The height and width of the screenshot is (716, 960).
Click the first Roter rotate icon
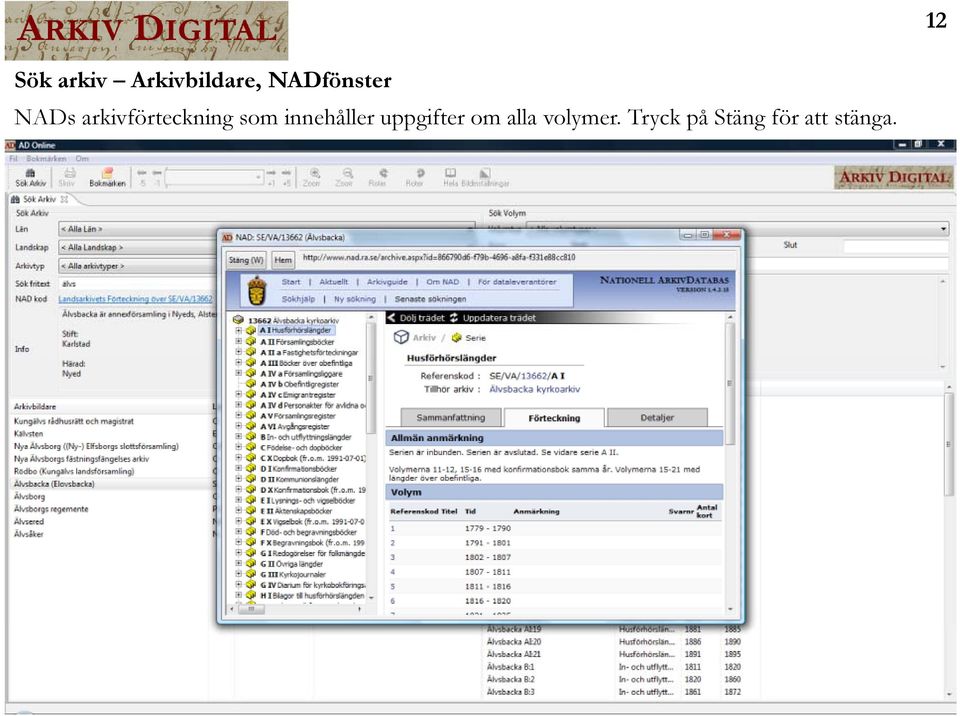(383, 173)
